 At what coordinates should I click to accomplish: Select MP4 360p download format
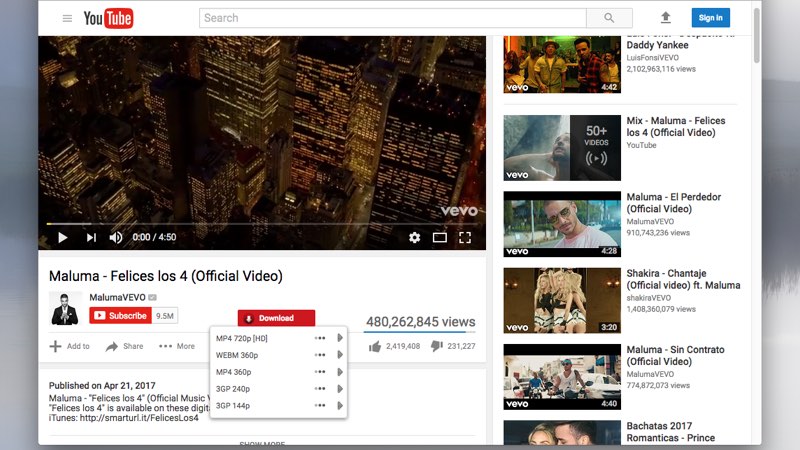tap(233, 372)
